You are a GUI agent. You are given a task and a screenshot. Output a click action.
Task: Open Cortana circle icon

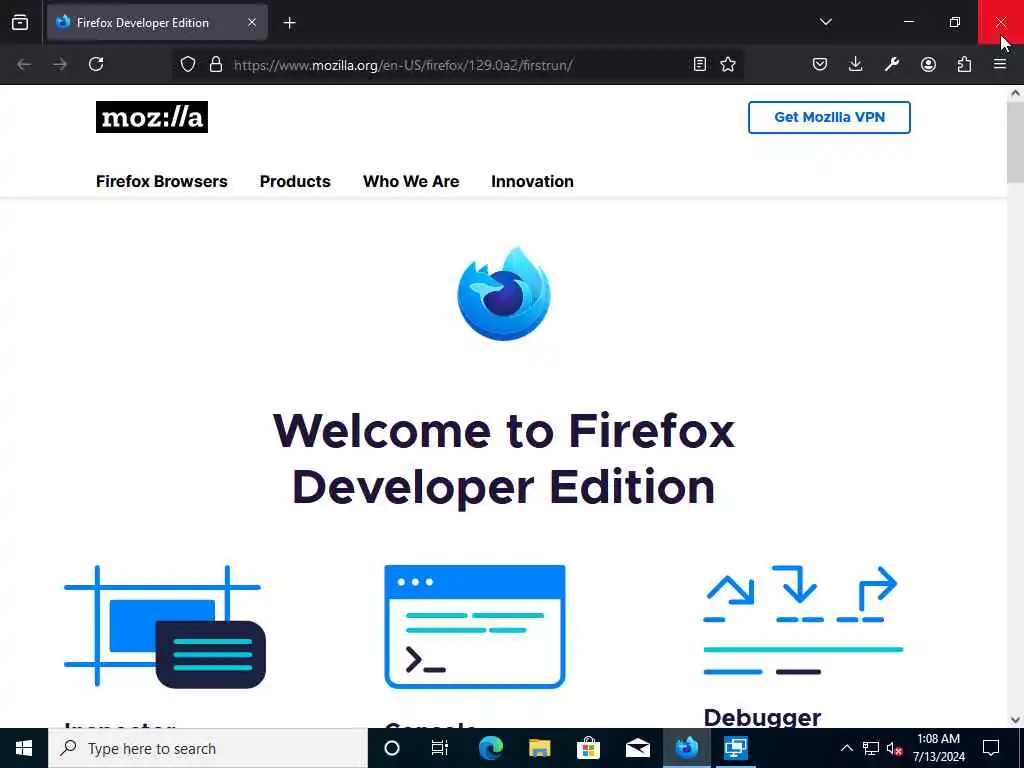tap(392, 748)
